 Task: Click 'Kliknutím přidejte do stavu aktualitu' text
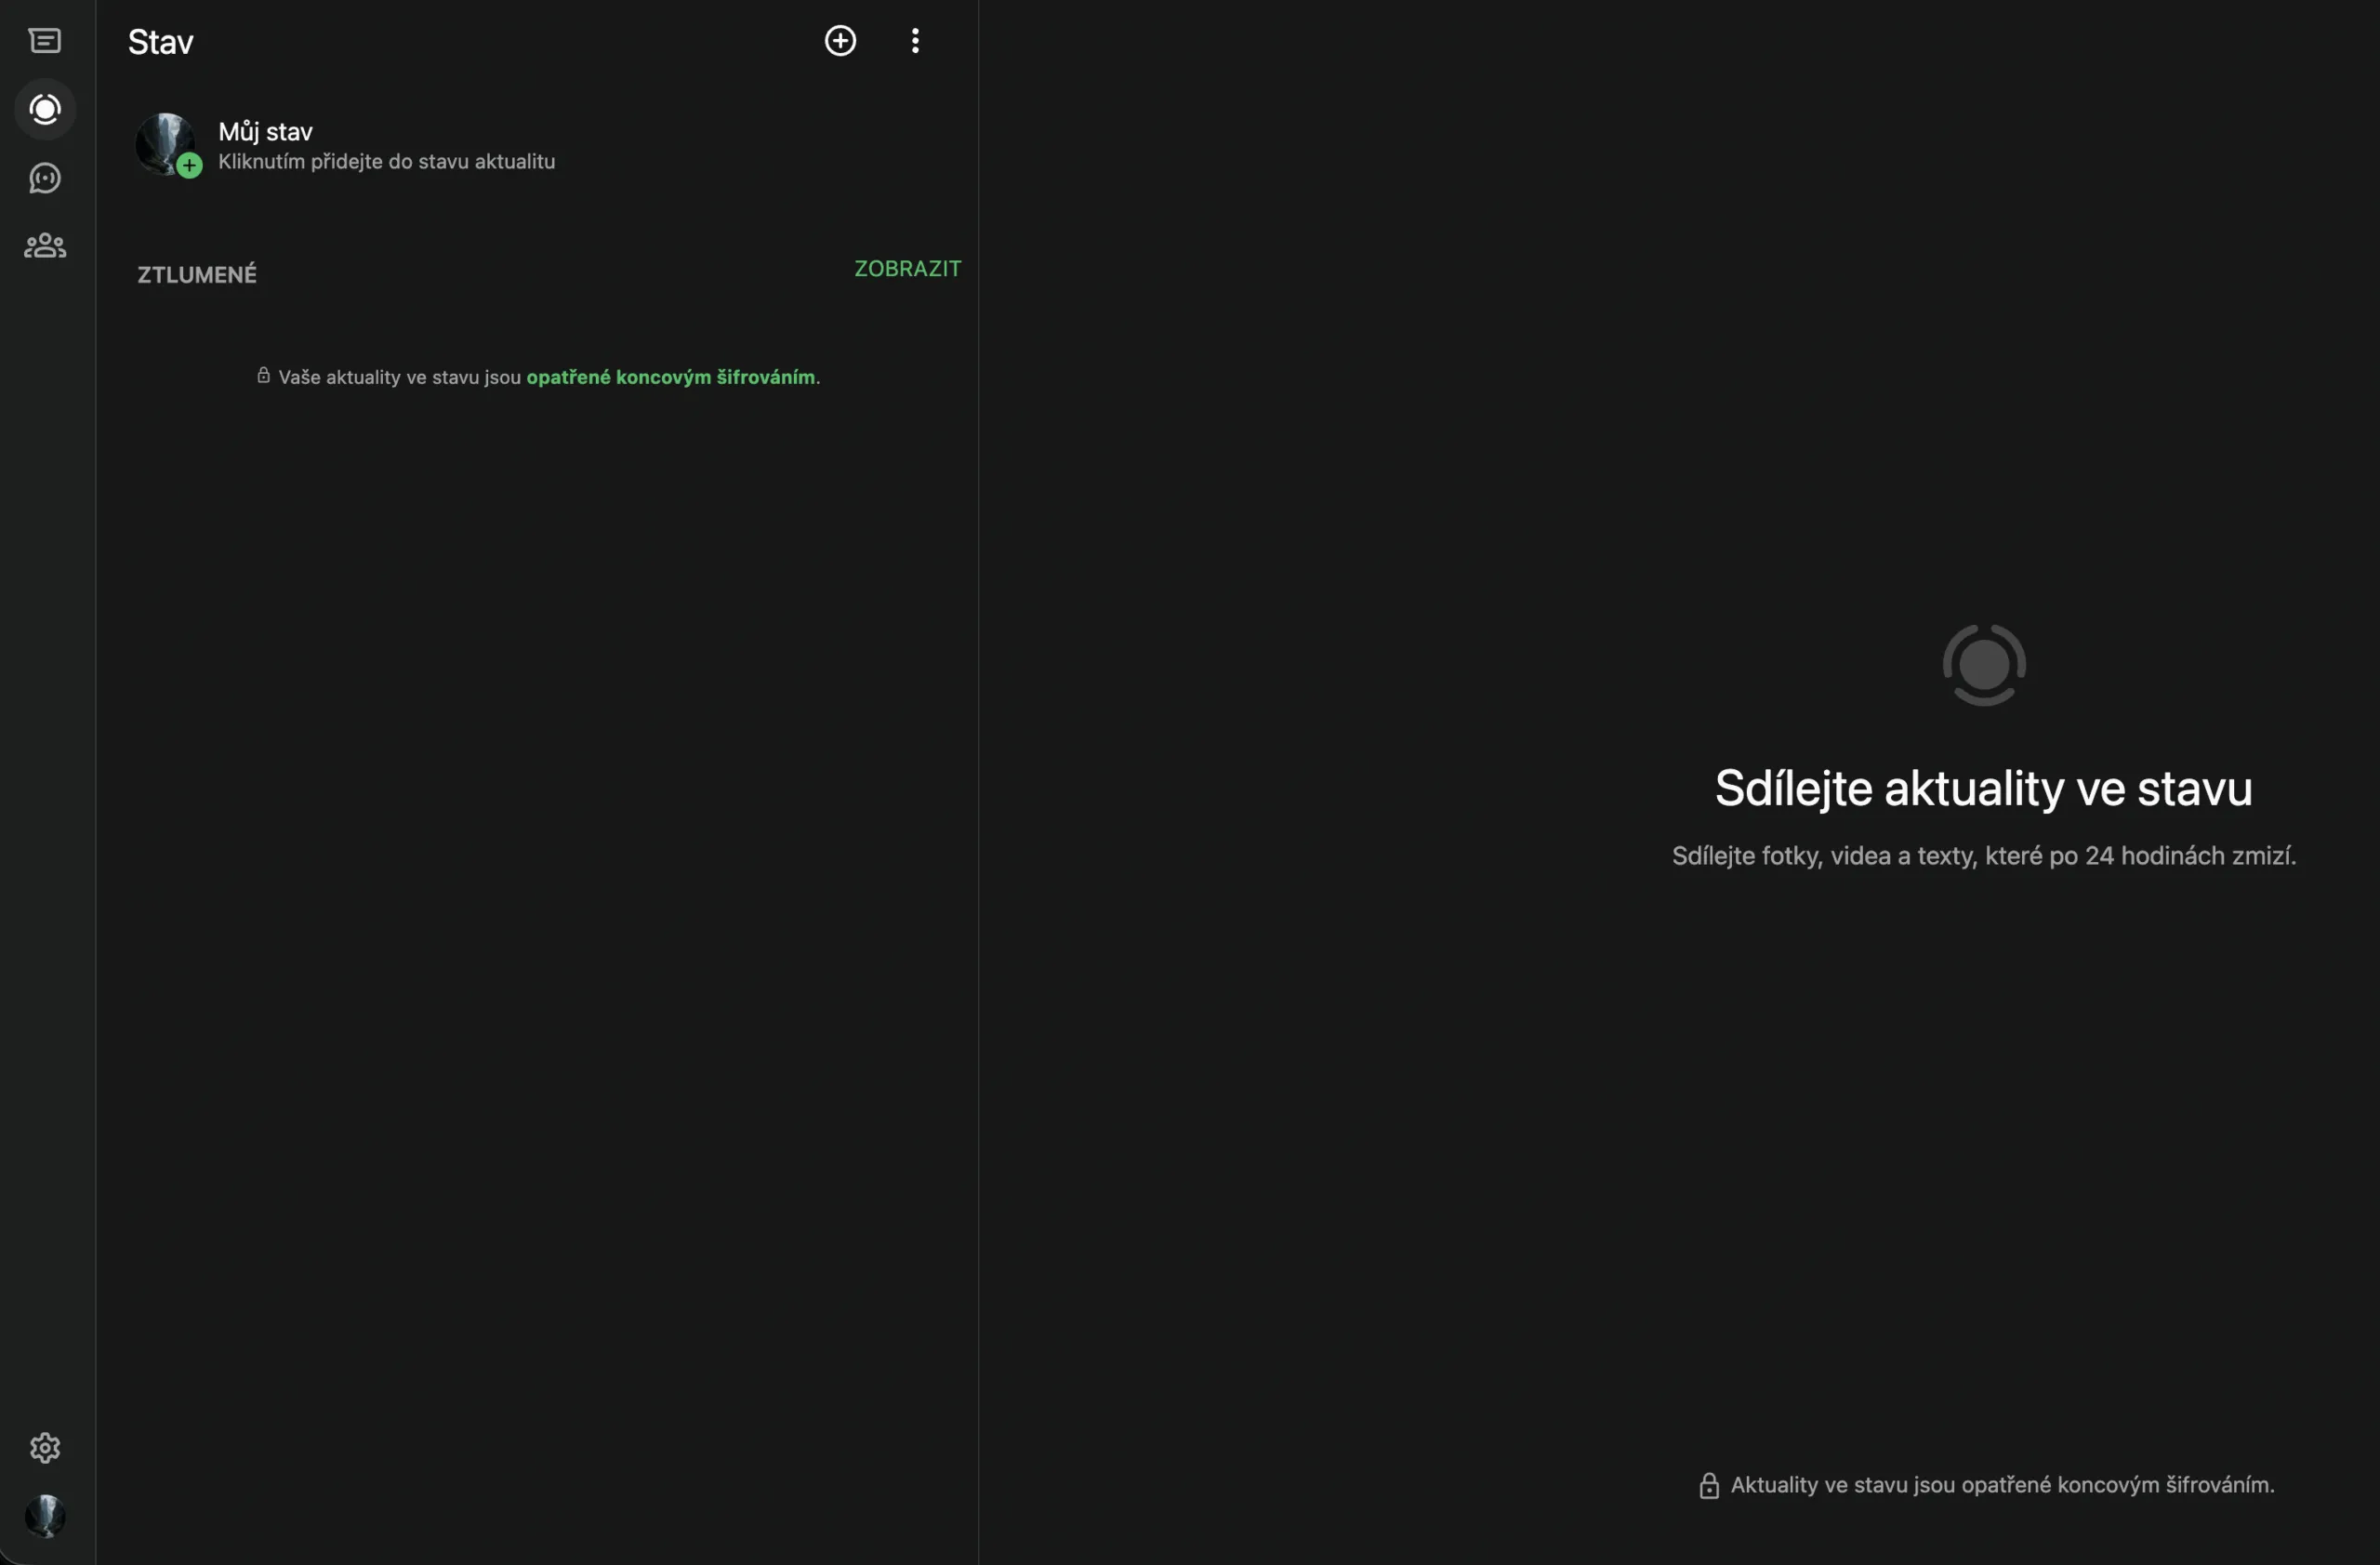[386, 162]
